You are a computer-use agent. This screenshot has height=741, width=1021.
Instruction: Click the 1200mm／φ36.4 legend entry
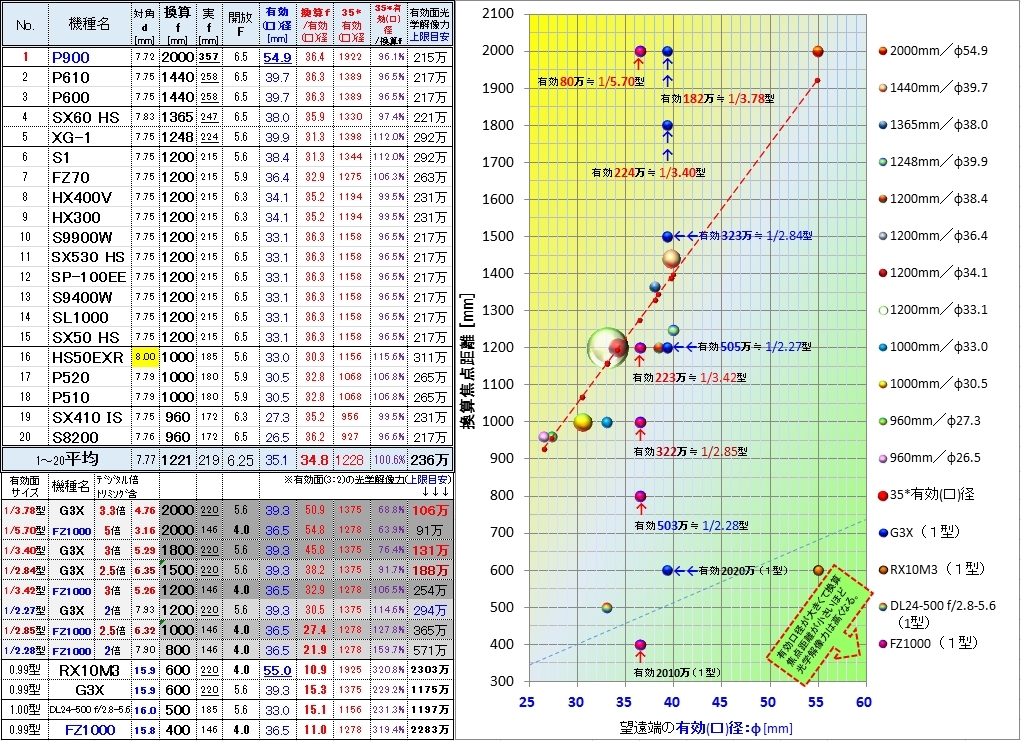tap(932, 236)
